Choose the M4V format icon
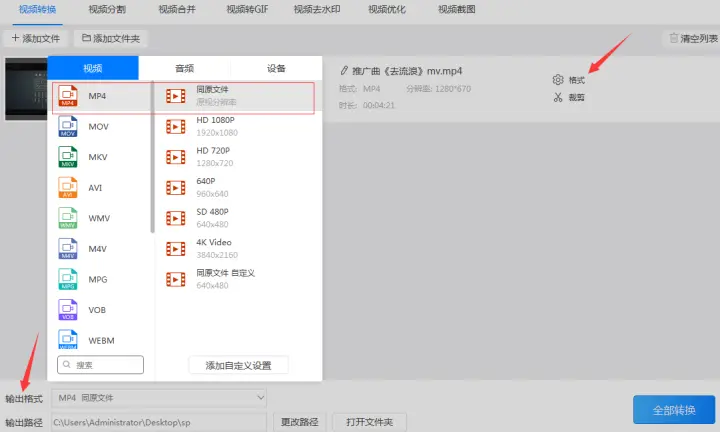 coord(68,248)
